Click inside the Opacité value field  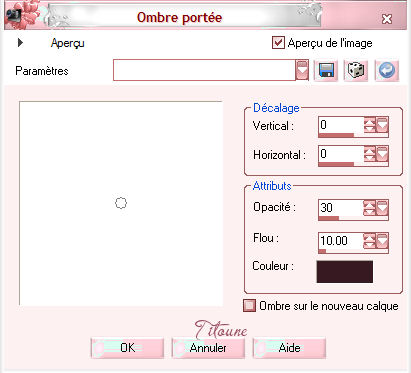(x=341, y=208)
